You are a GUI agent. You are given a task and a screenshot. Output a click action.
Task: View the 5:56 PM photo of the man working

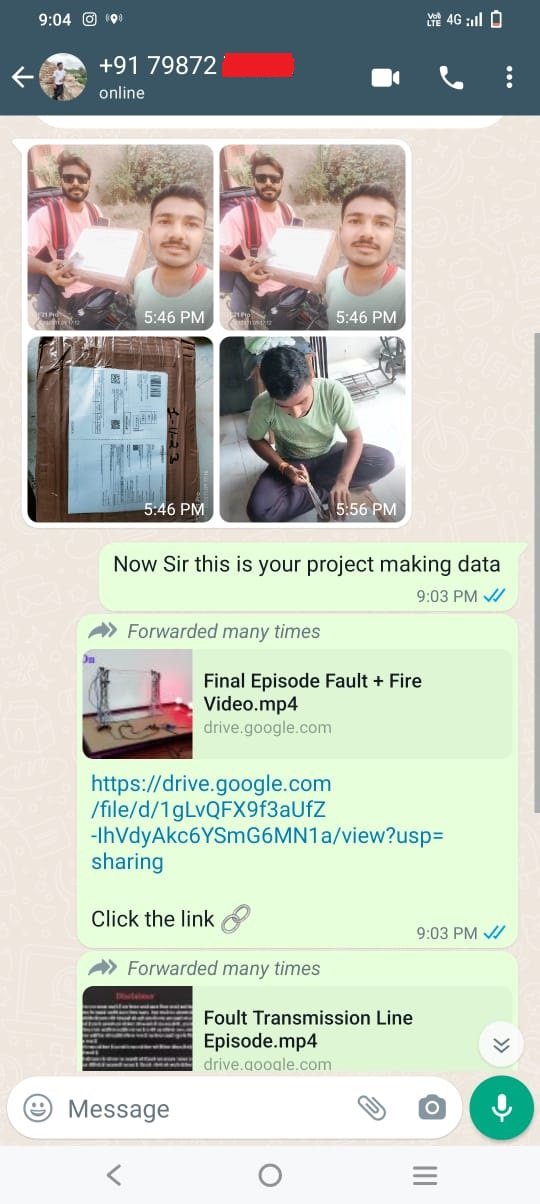pyautogui.click(x=312, y=429)
